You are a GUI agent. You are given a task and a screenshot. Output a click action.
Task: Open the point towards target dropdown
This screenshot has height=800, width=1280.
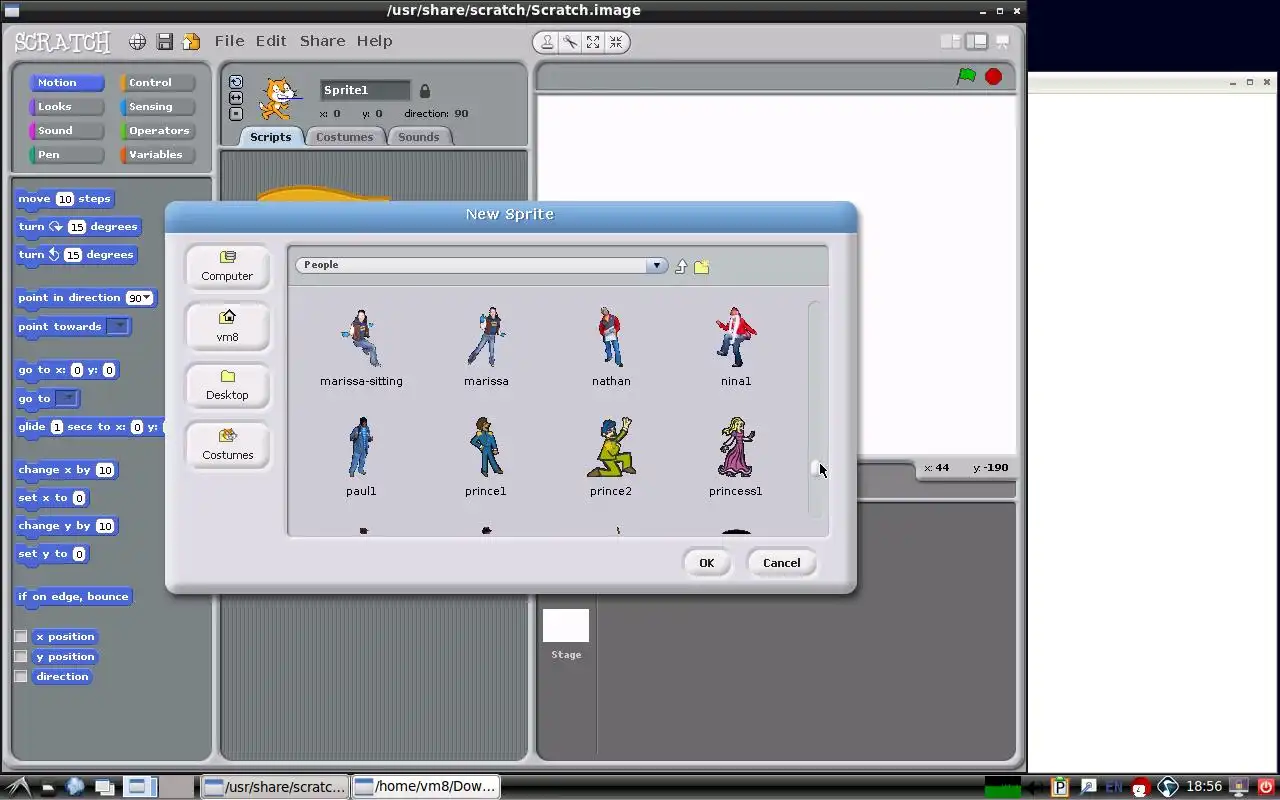(118, 326)
